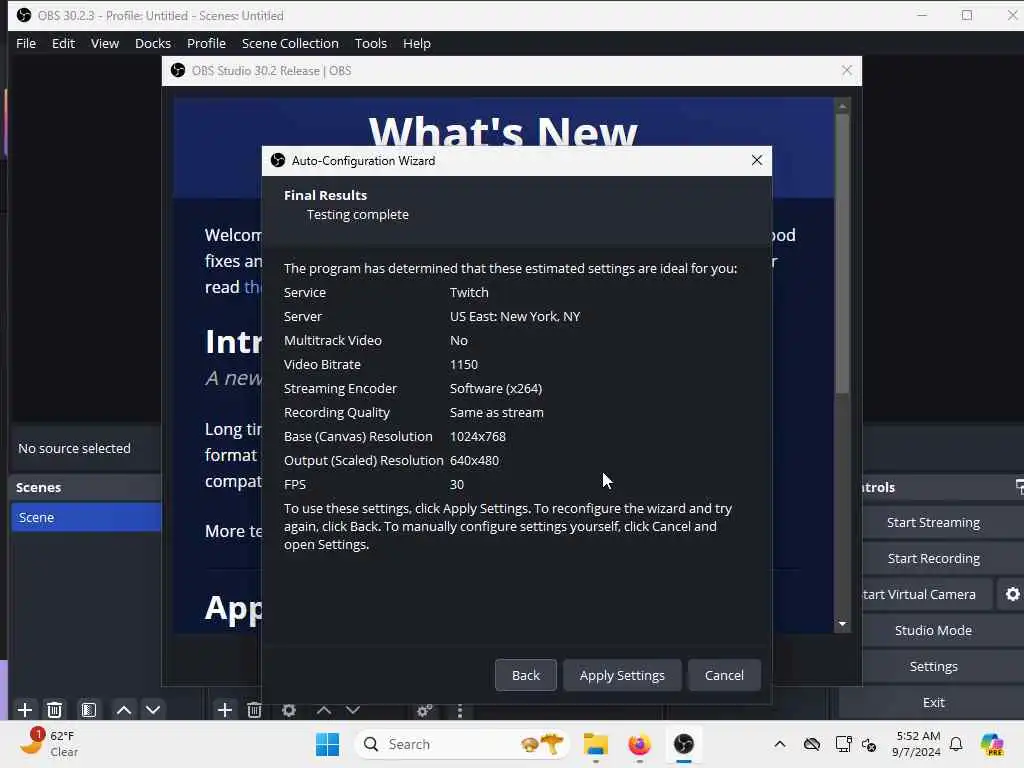Viewport: 1024px width, 768px height.
Task: Open the Docks menu
Action: click(x=153, y=43)
